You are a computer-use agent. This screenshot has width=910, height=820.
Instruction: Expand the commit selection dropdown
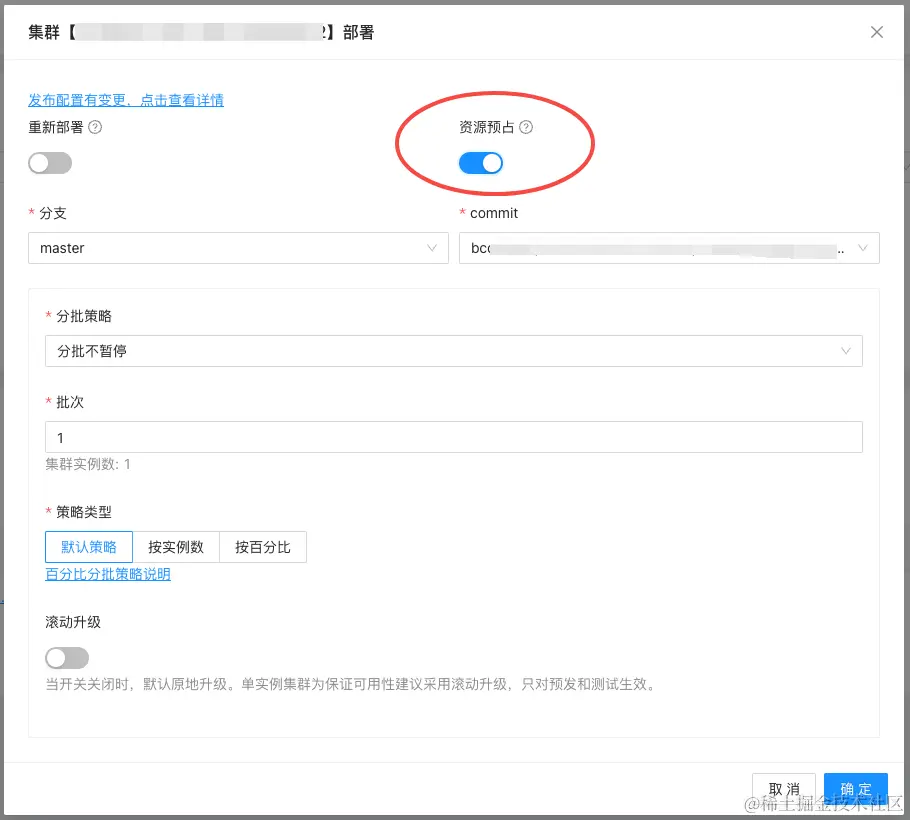[669, 248]
